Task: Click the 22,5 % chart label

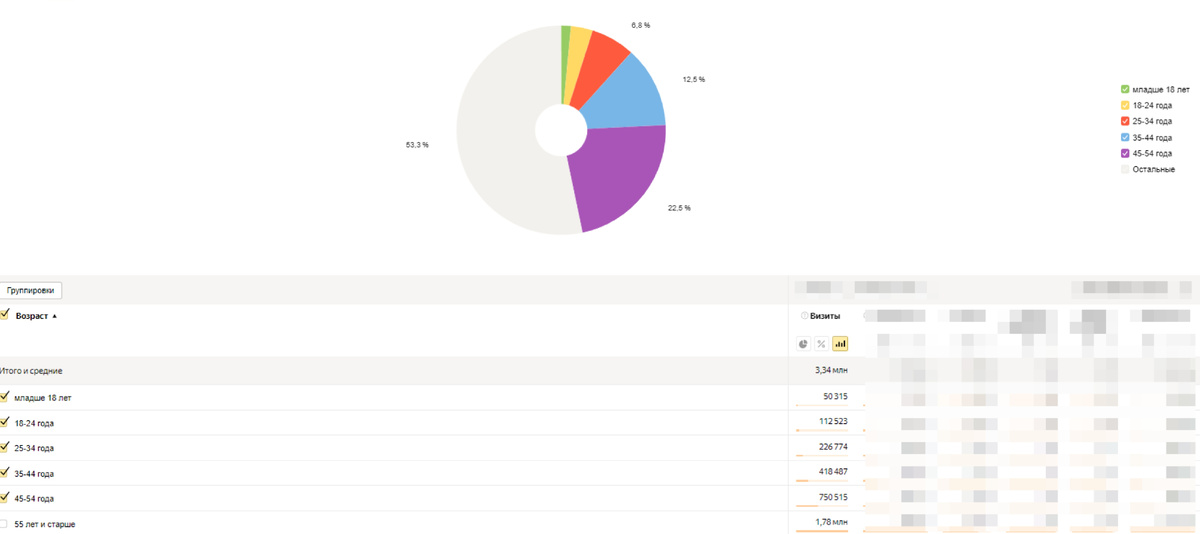Action: 679,208
